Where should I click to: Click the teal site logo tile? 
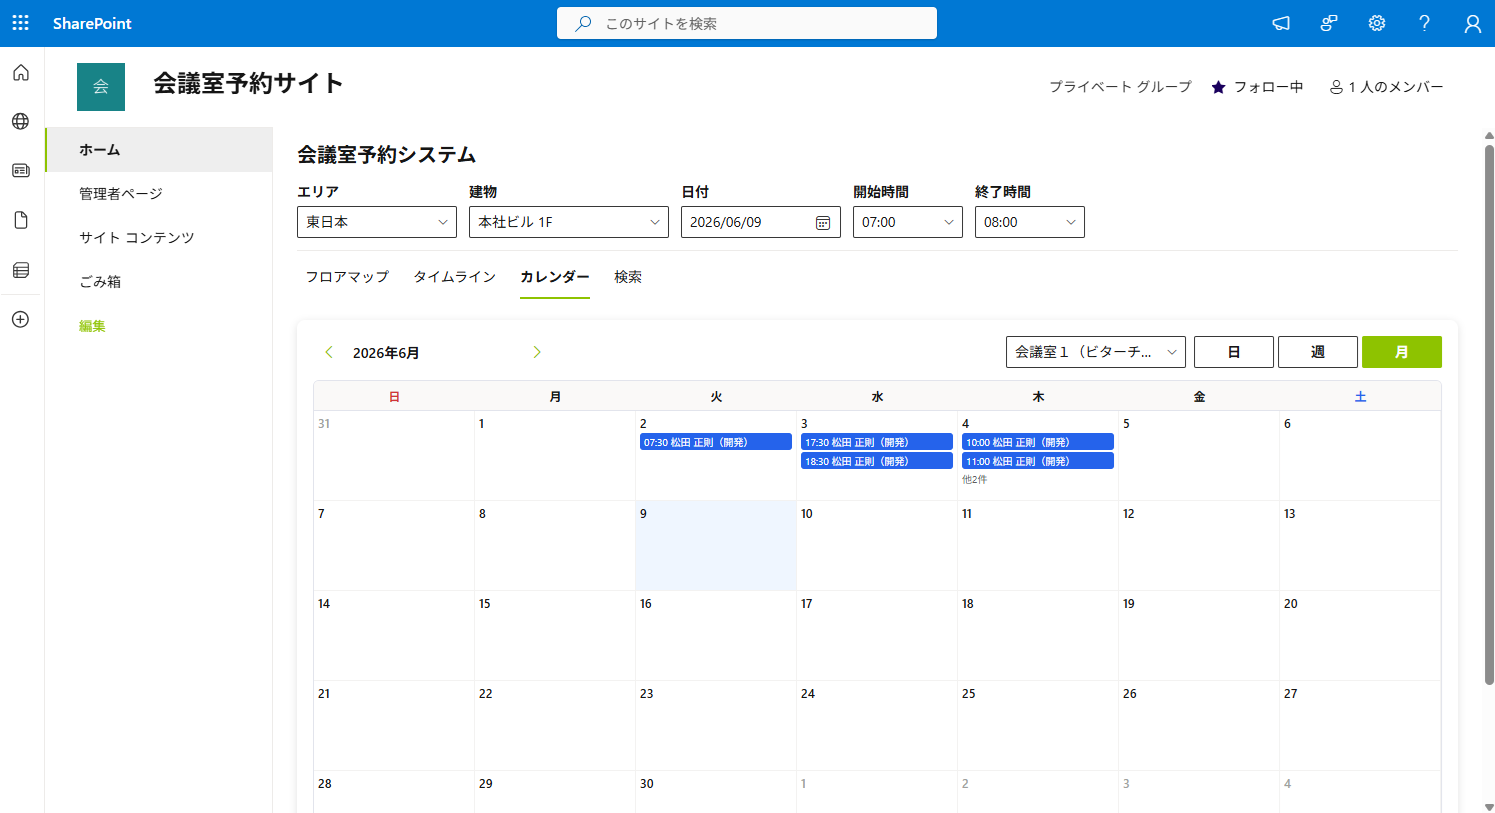(101, 87)
